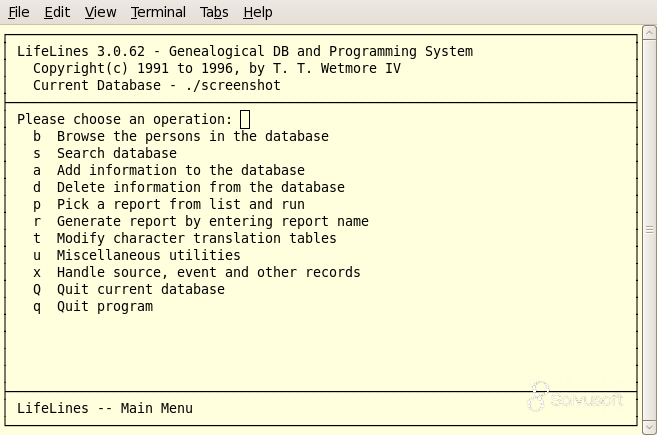This screenshot has height=435, width=657.
Task: Click 'Delete information from the database'
Action: coord(201,187)
